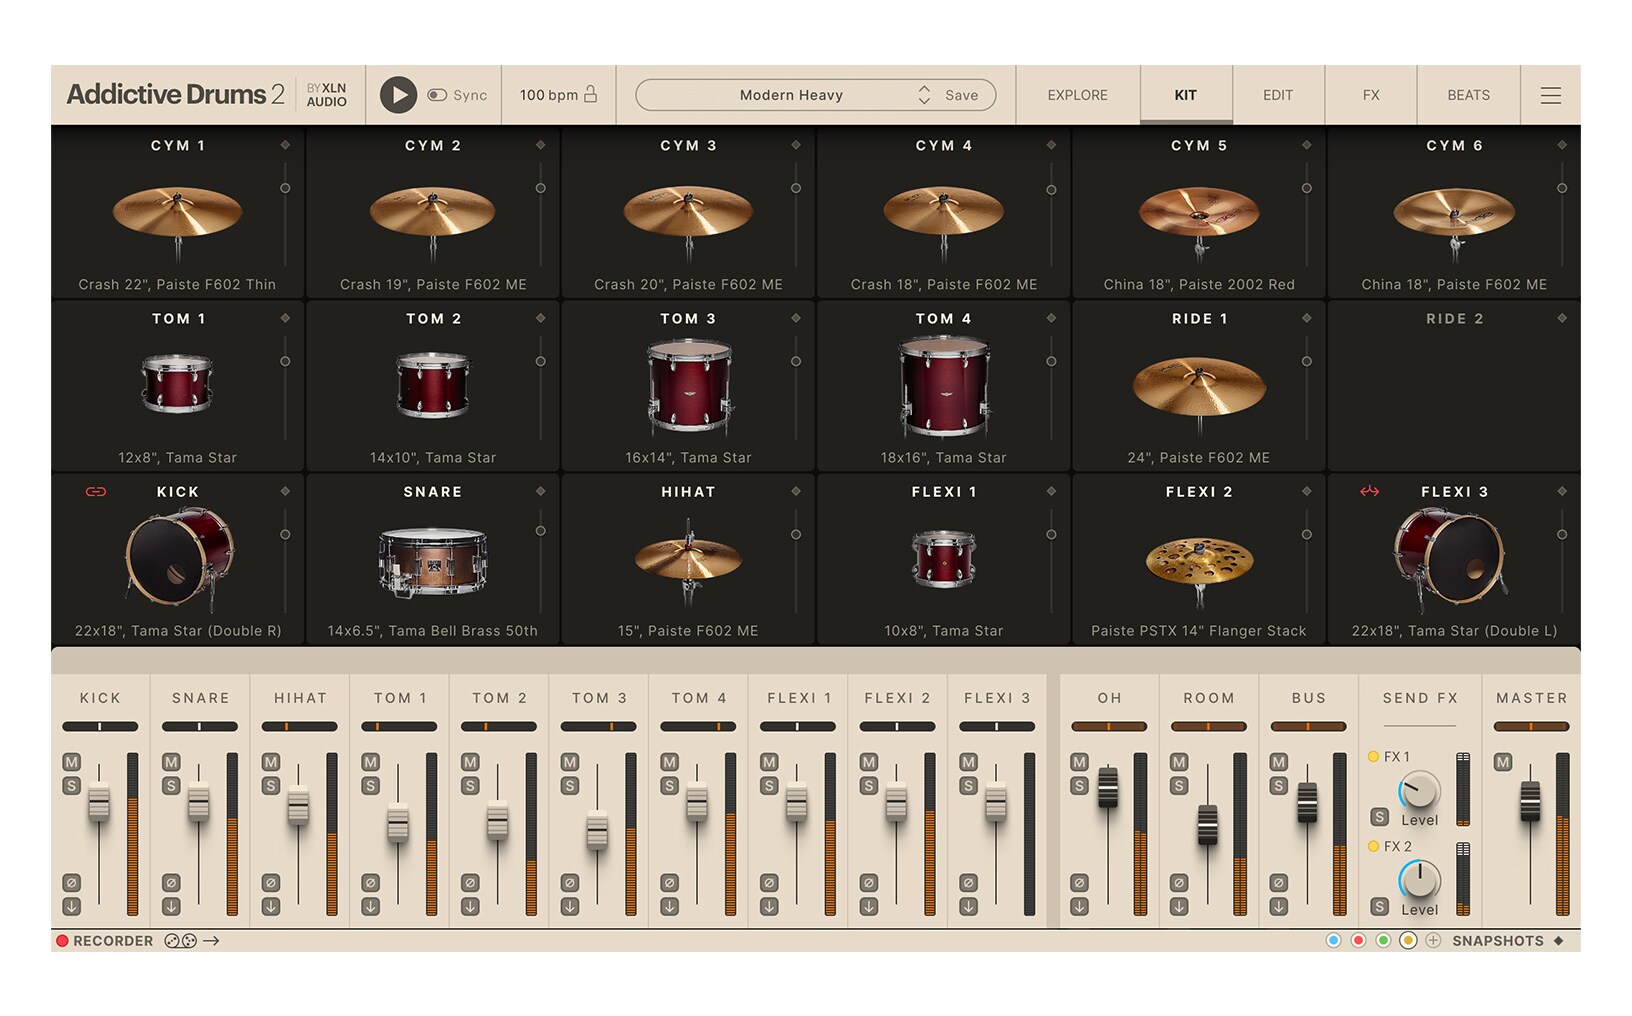This screenshot has width=1632, height=1016.
Task: Click the phase invert icon on SNARE channel
Action: pos(171,883)
